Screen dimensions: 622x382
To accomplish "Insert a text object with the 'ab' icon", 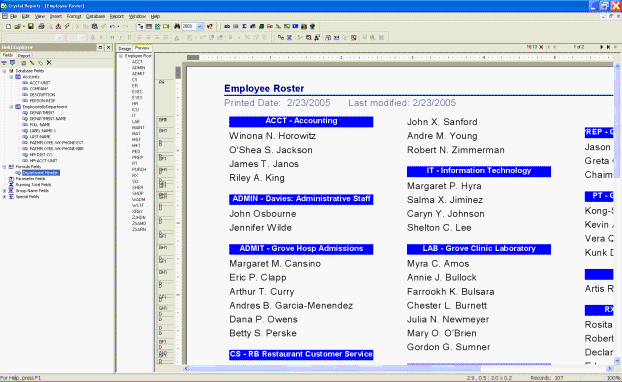I will (227, 27).
